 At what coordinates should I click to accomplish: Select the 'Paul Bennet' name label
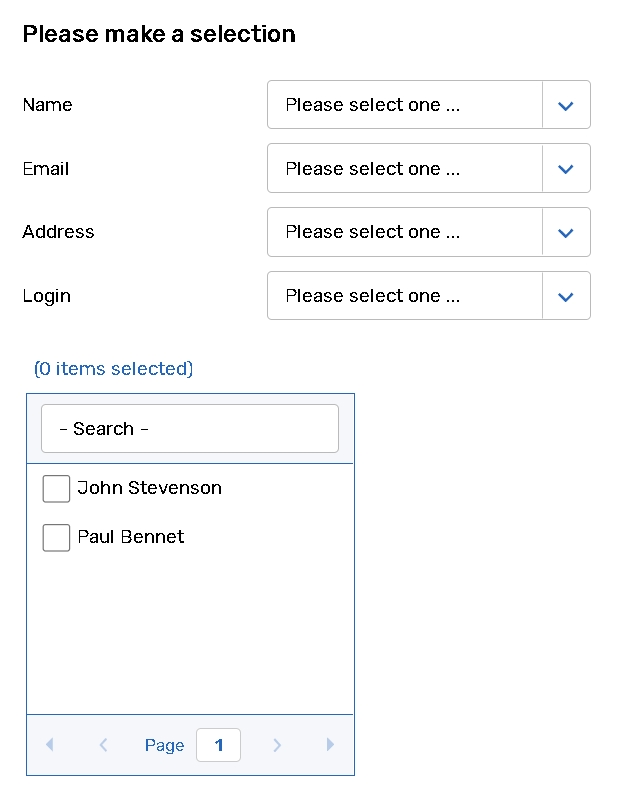131,537
